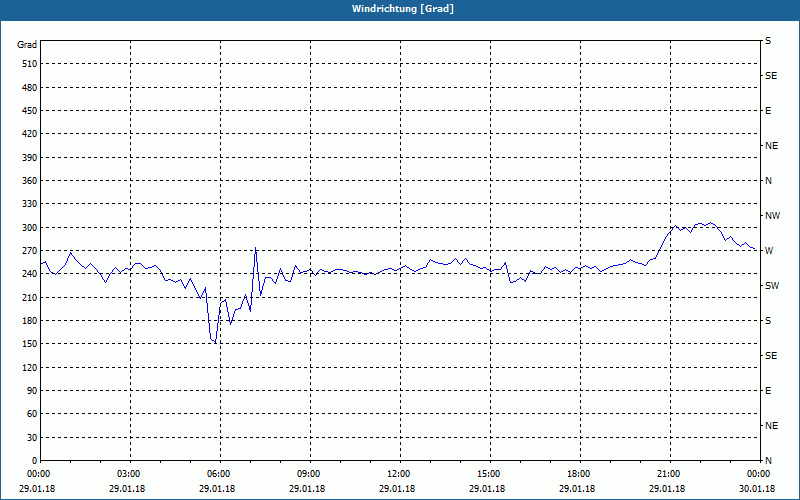The height and width of the screenshot is (500, 800).
Task: Select the 18:00 time axis label
Action: [x=579, y=474]
